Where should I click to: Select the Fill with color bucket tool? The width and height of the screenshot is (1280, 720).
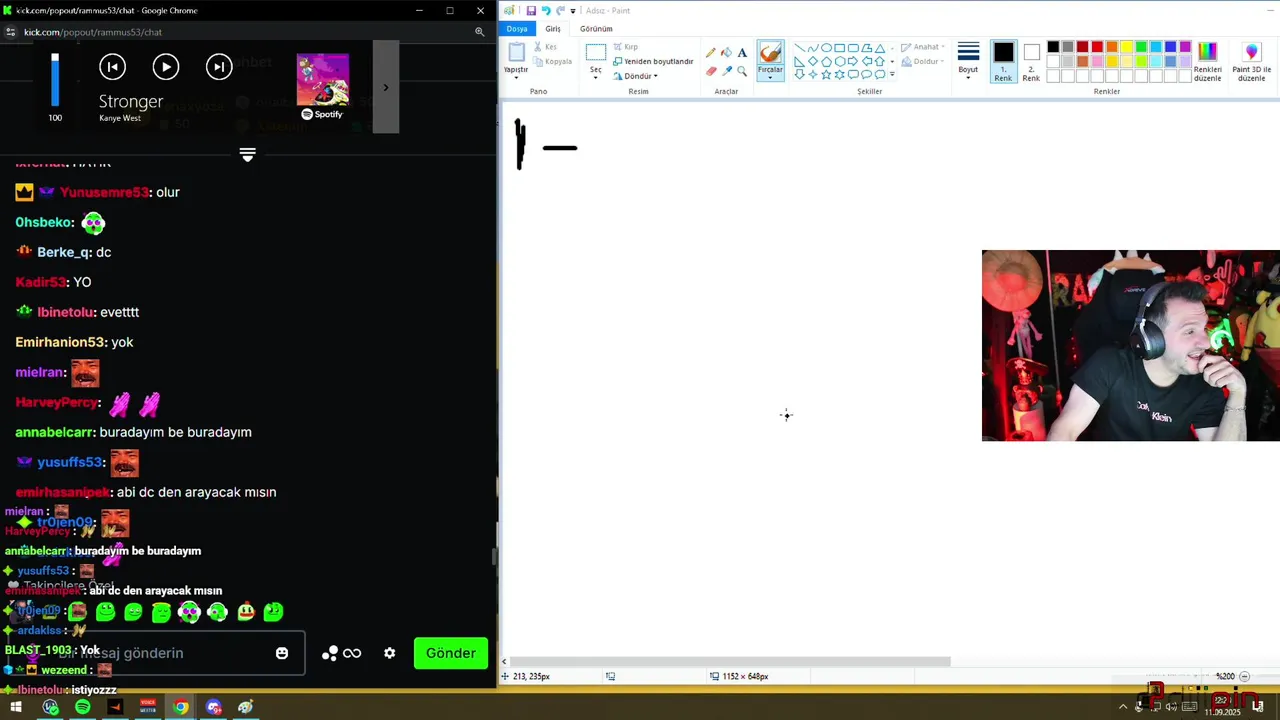[726, 53]
